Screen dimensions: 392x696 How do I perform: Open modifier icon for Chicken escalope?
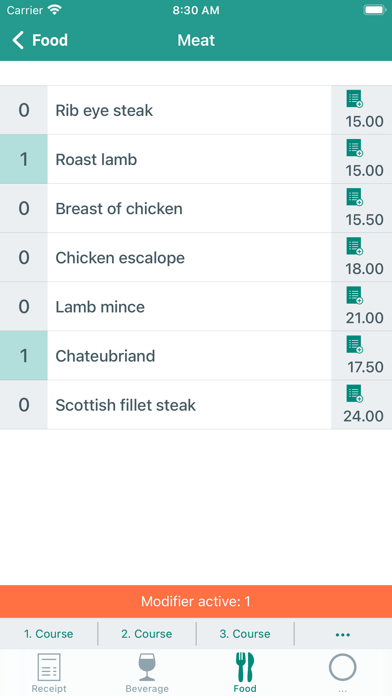(355, 246)
